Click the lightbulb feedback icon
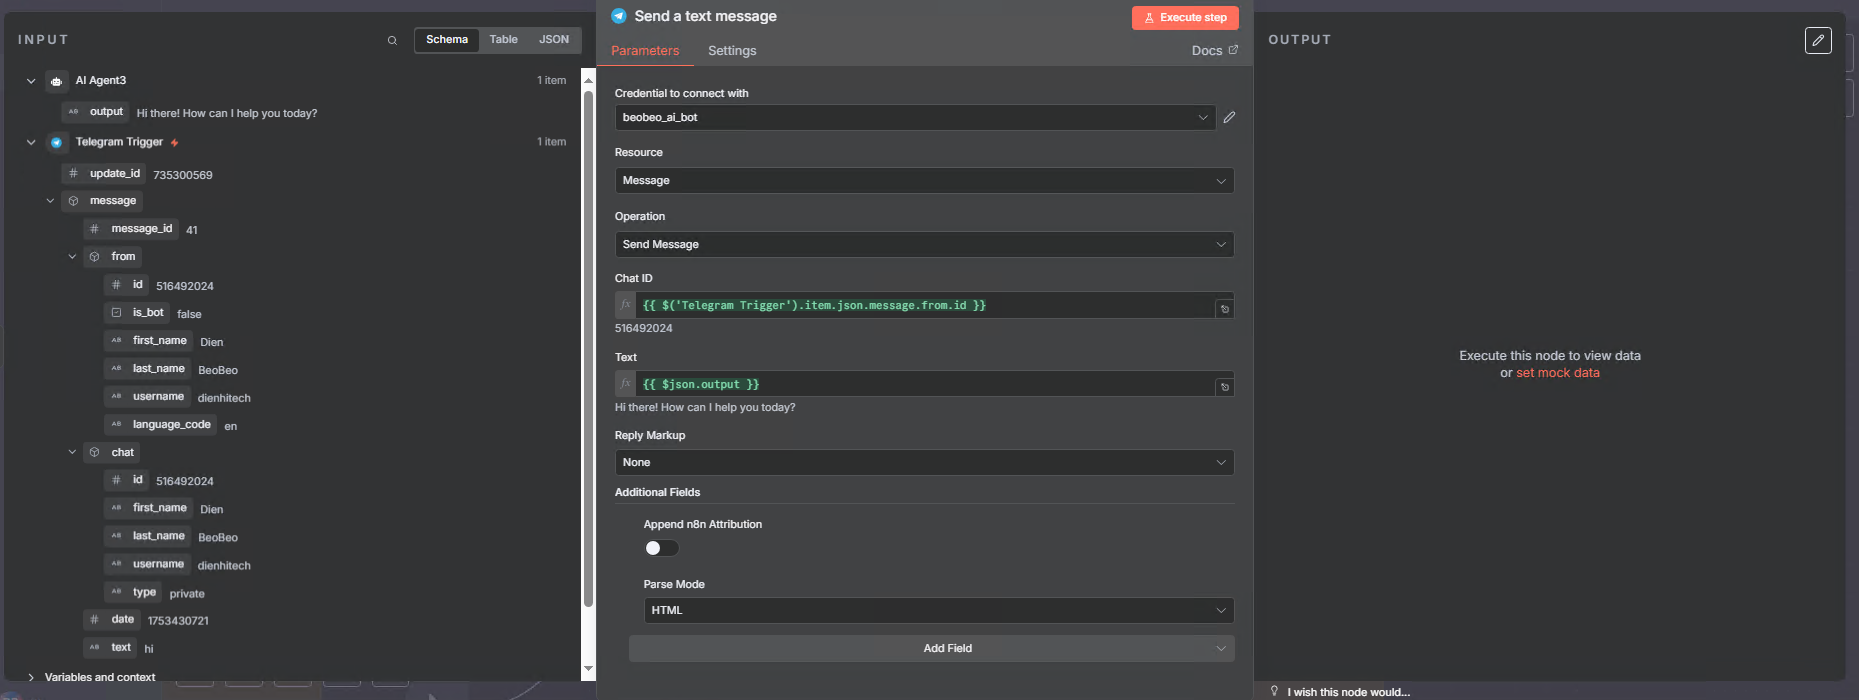 [1274, 691]
